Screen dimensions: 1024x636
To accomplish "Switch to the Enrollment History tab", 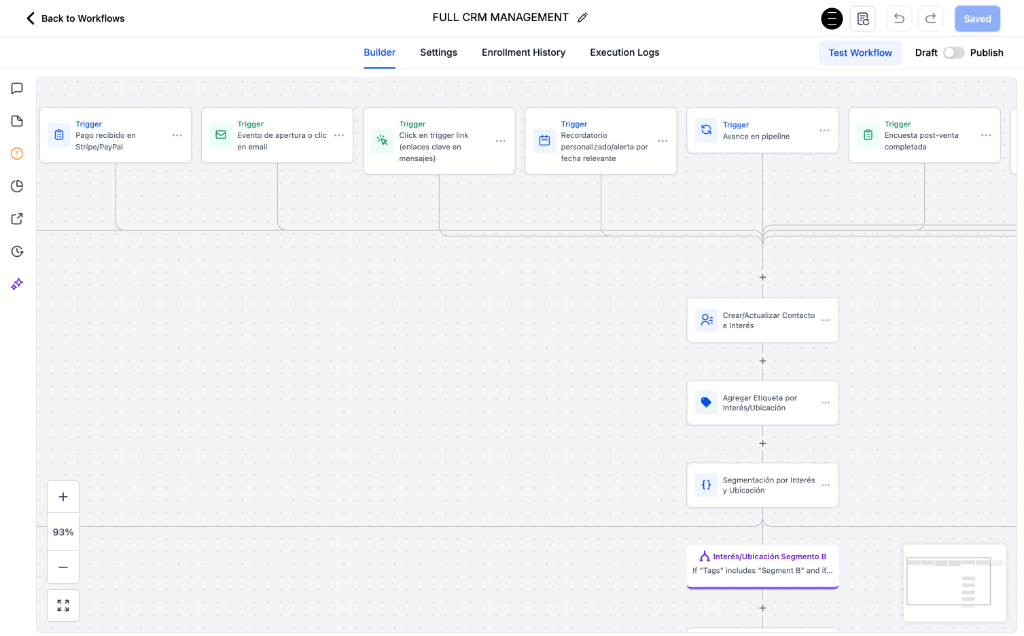I will pos(523,52).
